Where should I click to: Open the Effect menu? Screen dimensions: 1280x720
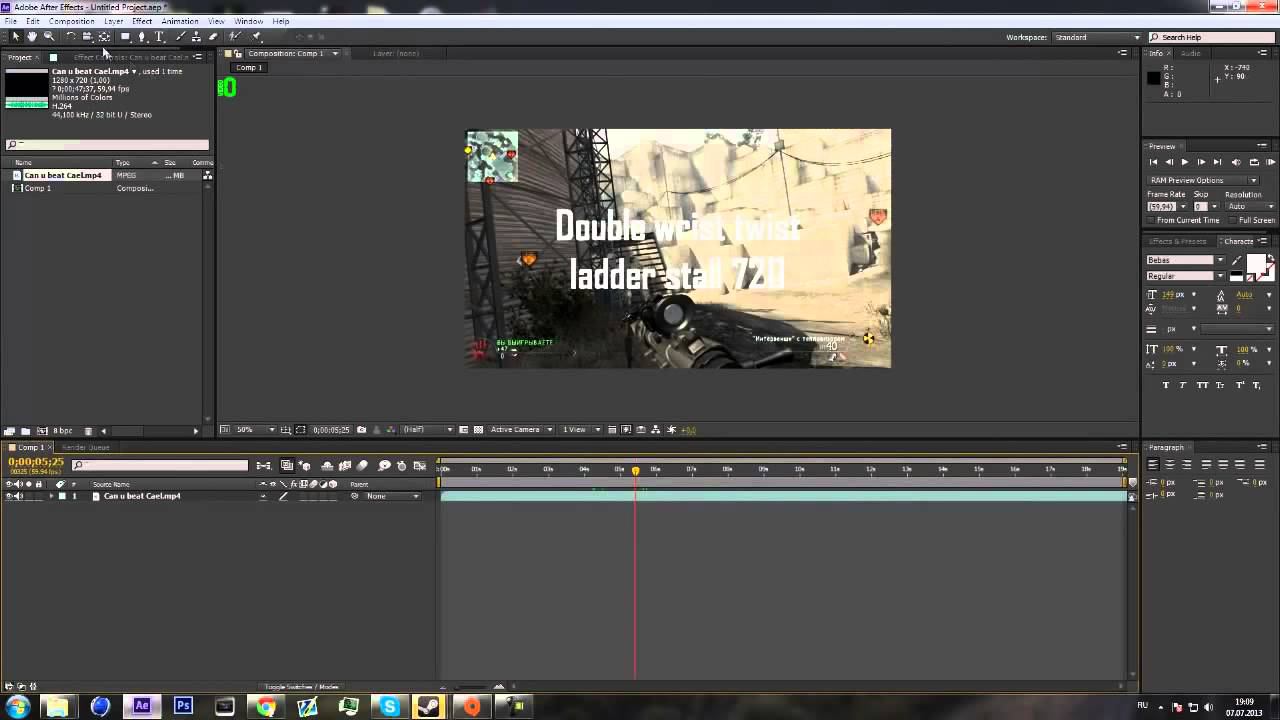coord(142,21)
